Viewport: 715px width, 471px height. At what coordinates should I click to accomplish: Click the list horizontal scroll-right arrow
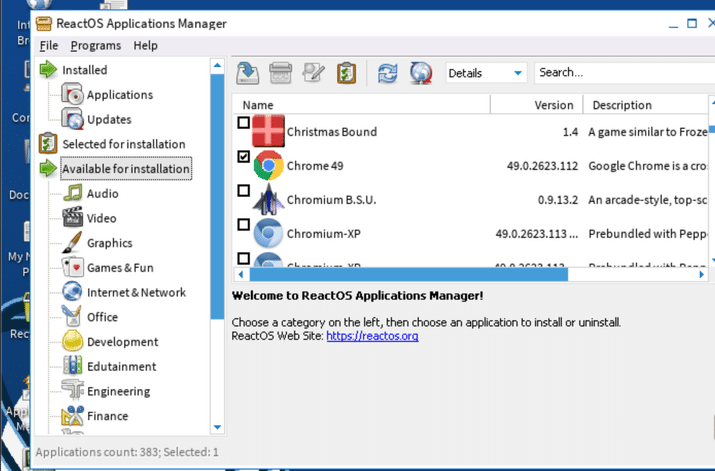(x=701, y=274)
